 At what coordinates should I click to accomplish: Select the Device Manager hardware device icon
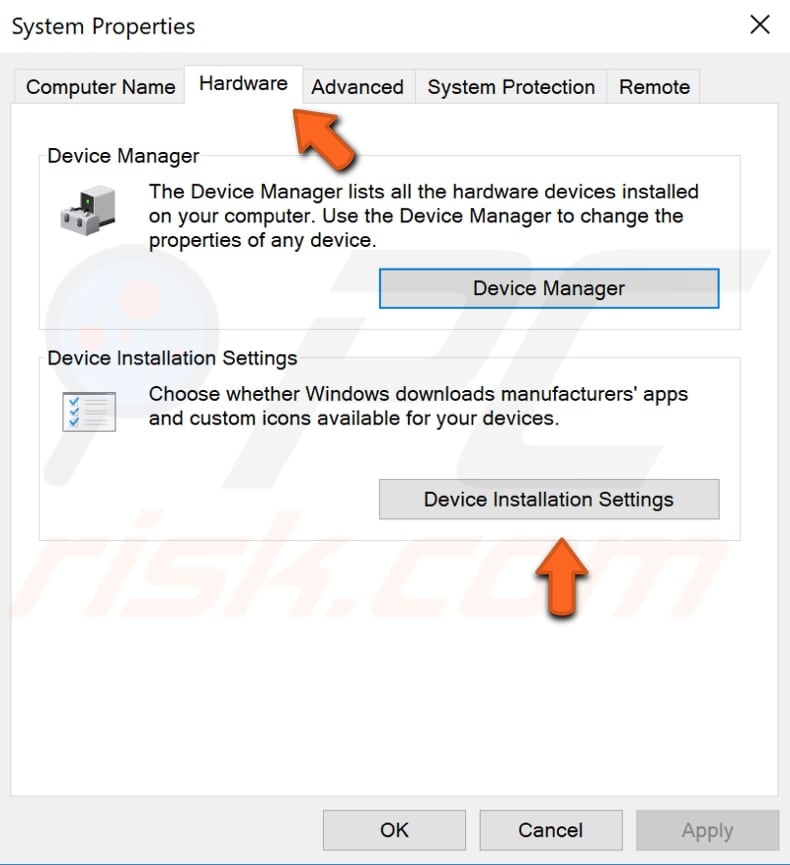point(90,207)
